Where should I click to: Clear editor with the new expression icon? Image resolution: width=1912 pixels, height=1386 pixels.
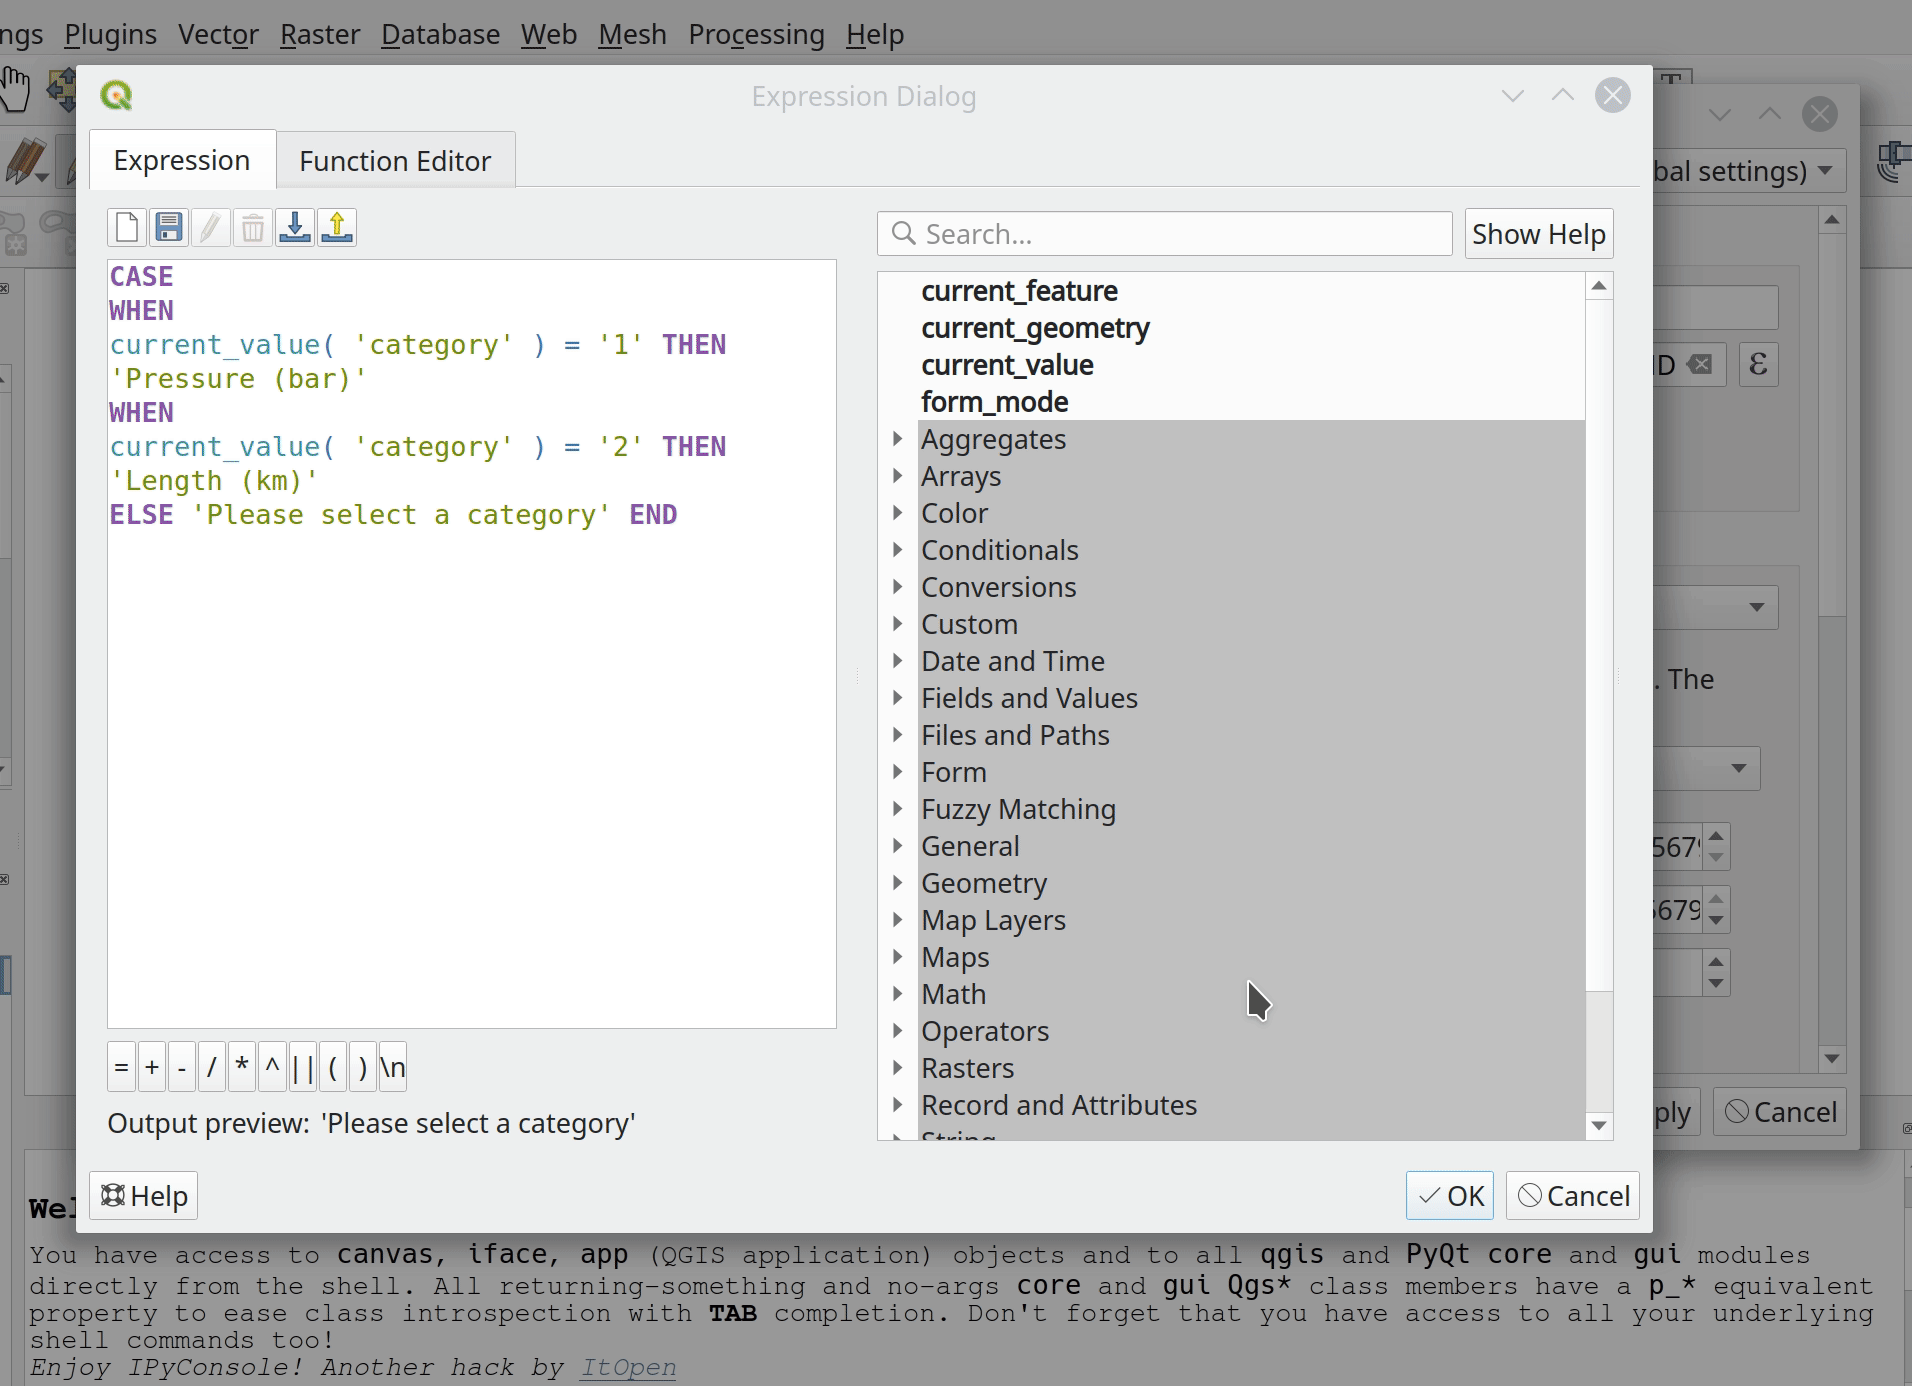tap(127, 228)
